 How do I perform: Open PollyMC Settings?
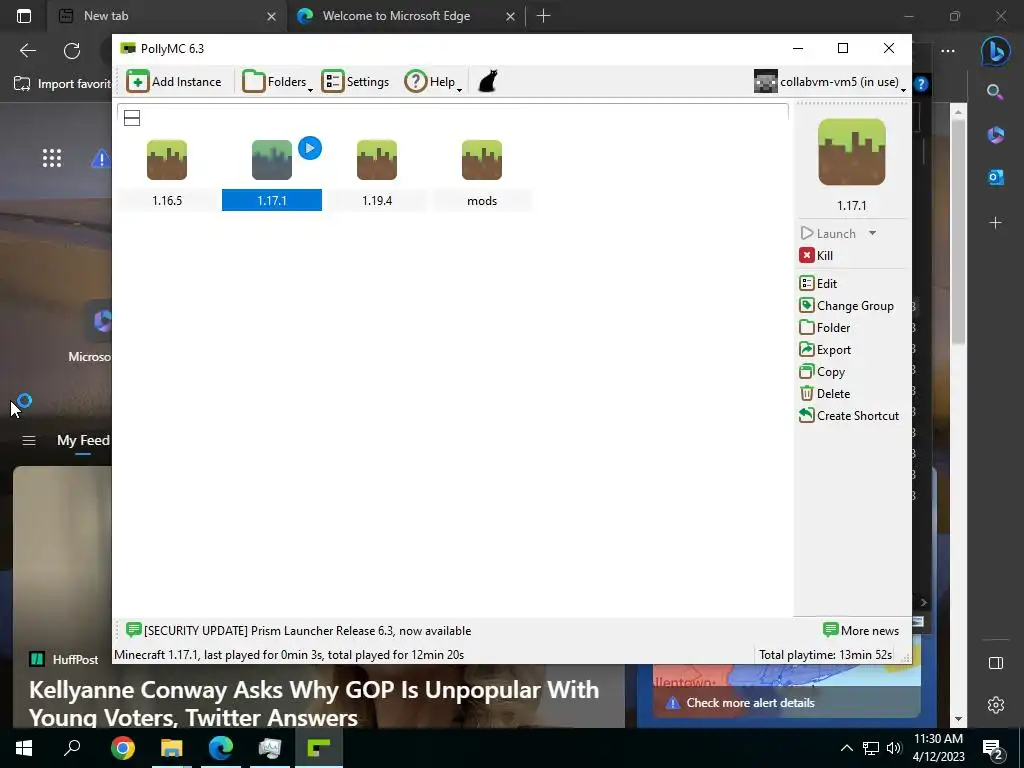(x=355, y=82)
